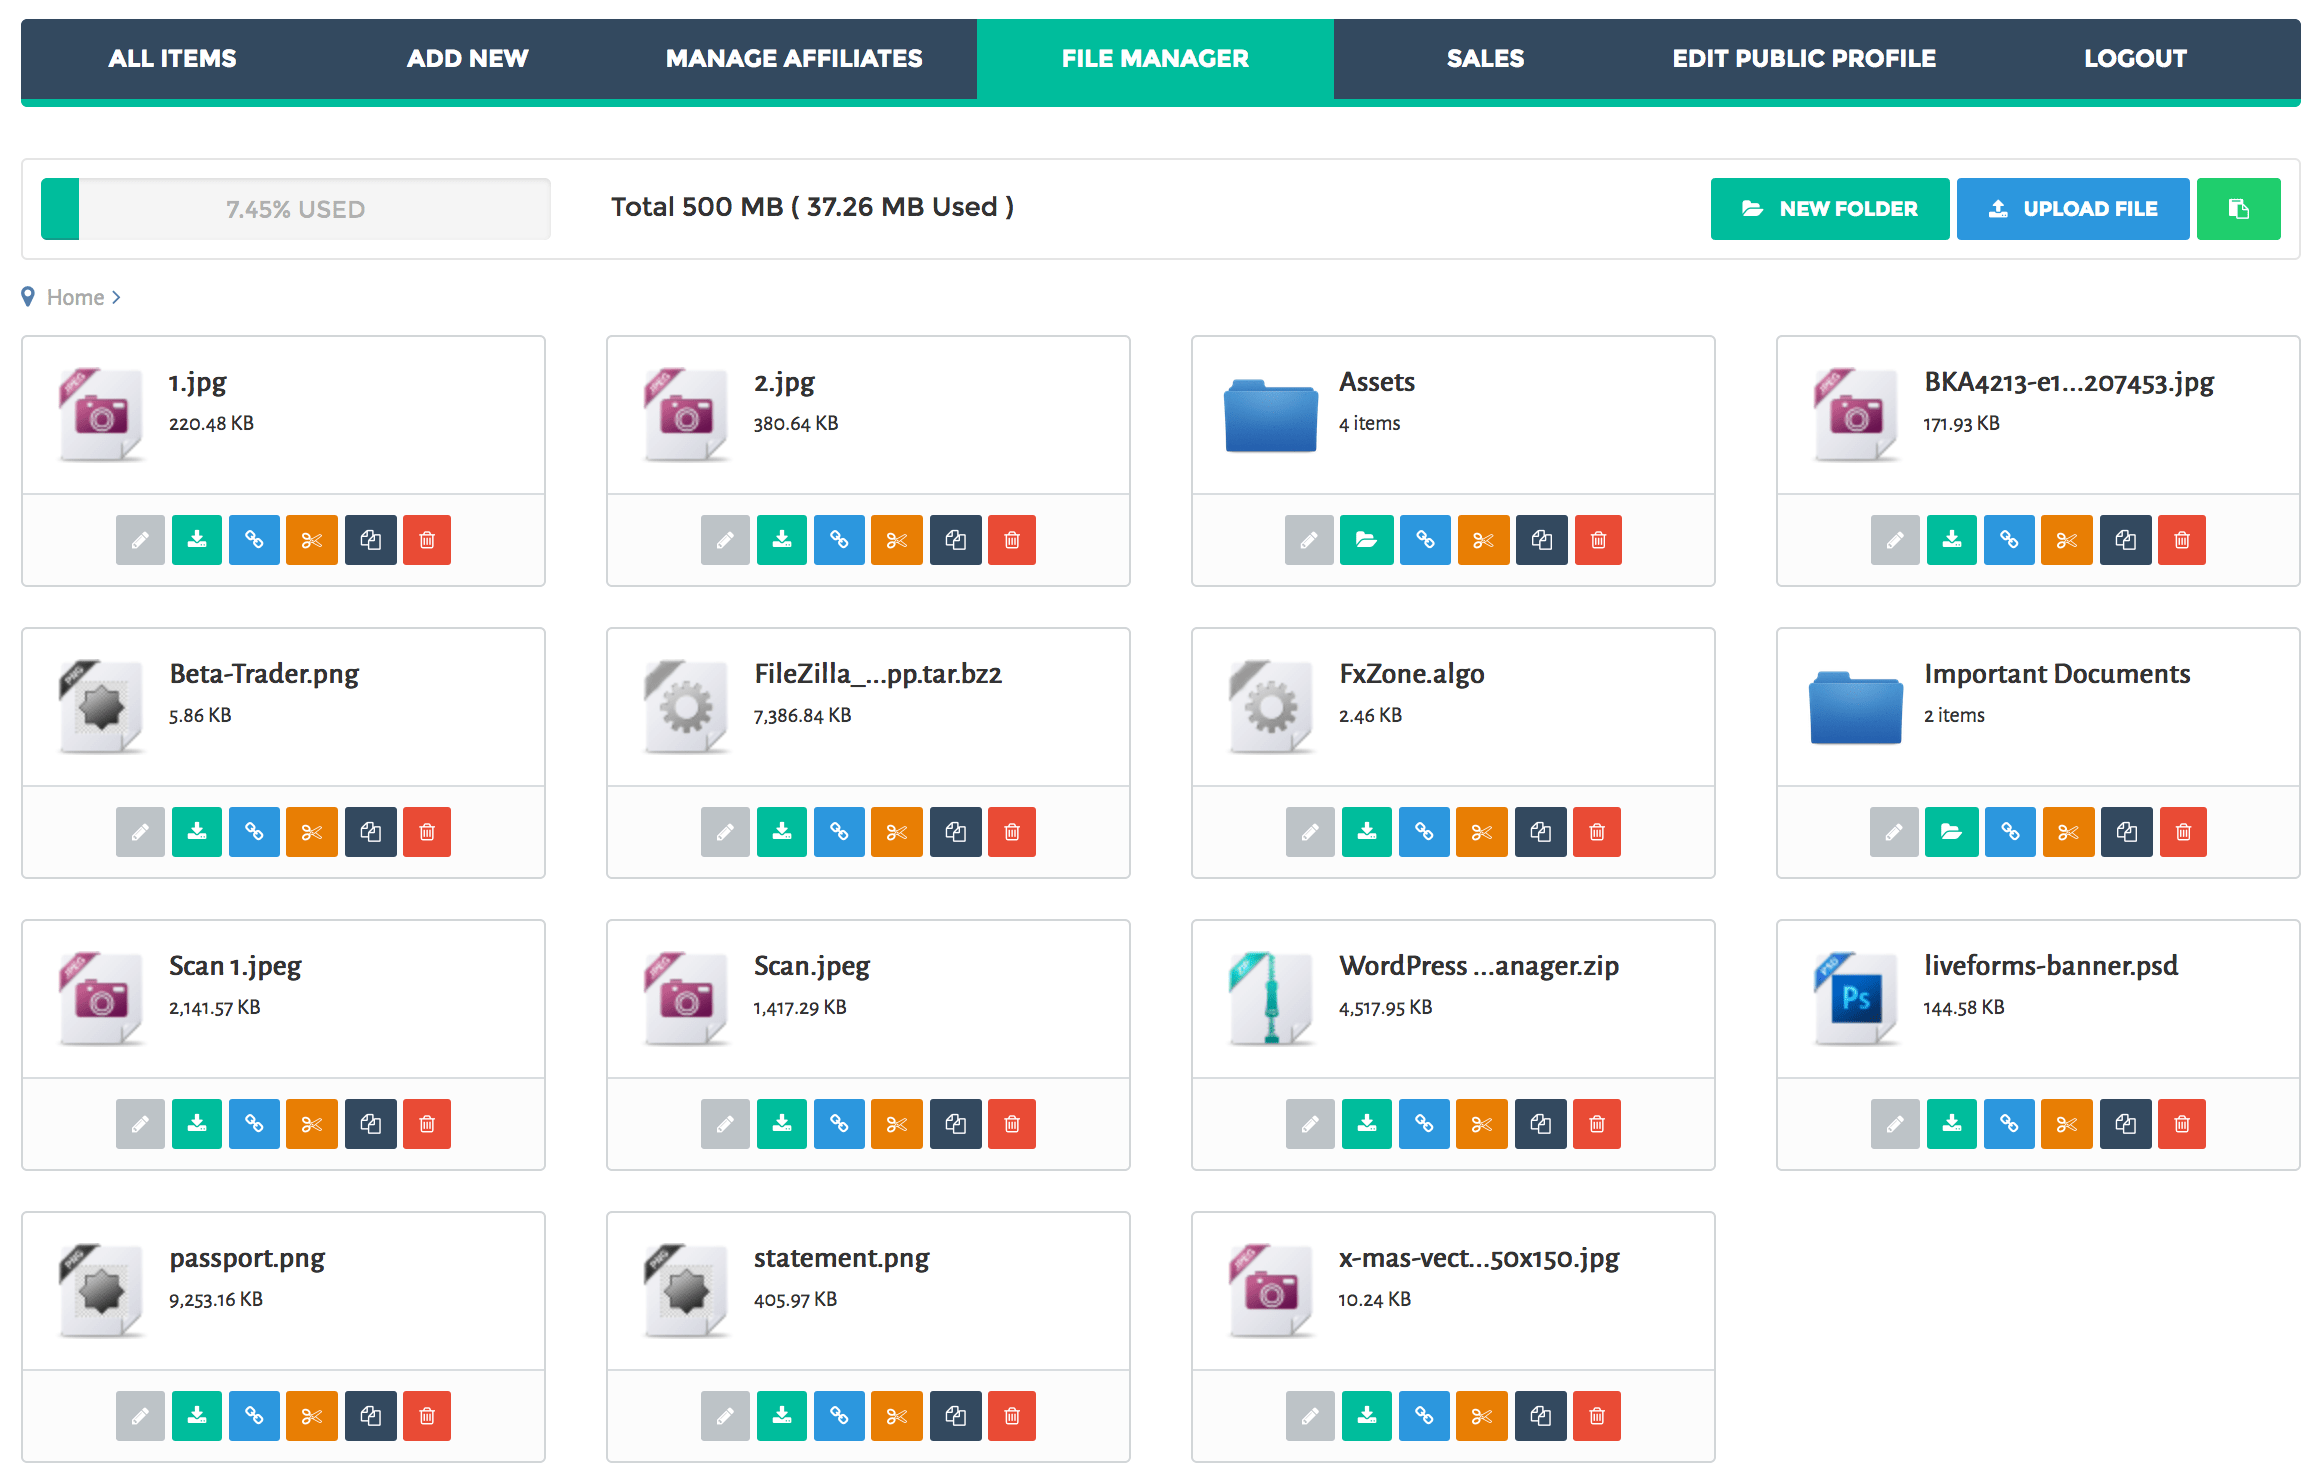Image resolution: width=2322 pixels, height=1480 pixels.
Task: Copy the Scan.jpeg file
Action: pyautogui.click(x=955, y=1123)
